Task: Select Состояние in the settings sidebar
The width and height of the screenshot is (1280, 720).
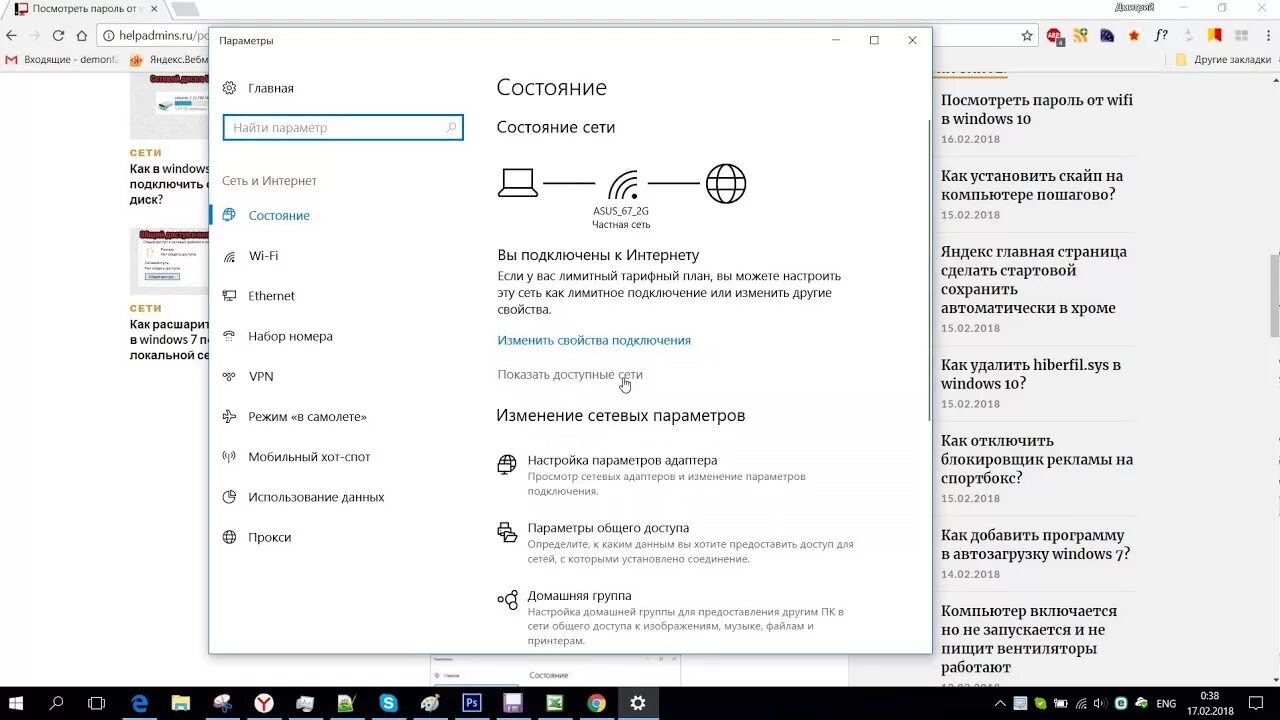Action: [x=266, y=216]
